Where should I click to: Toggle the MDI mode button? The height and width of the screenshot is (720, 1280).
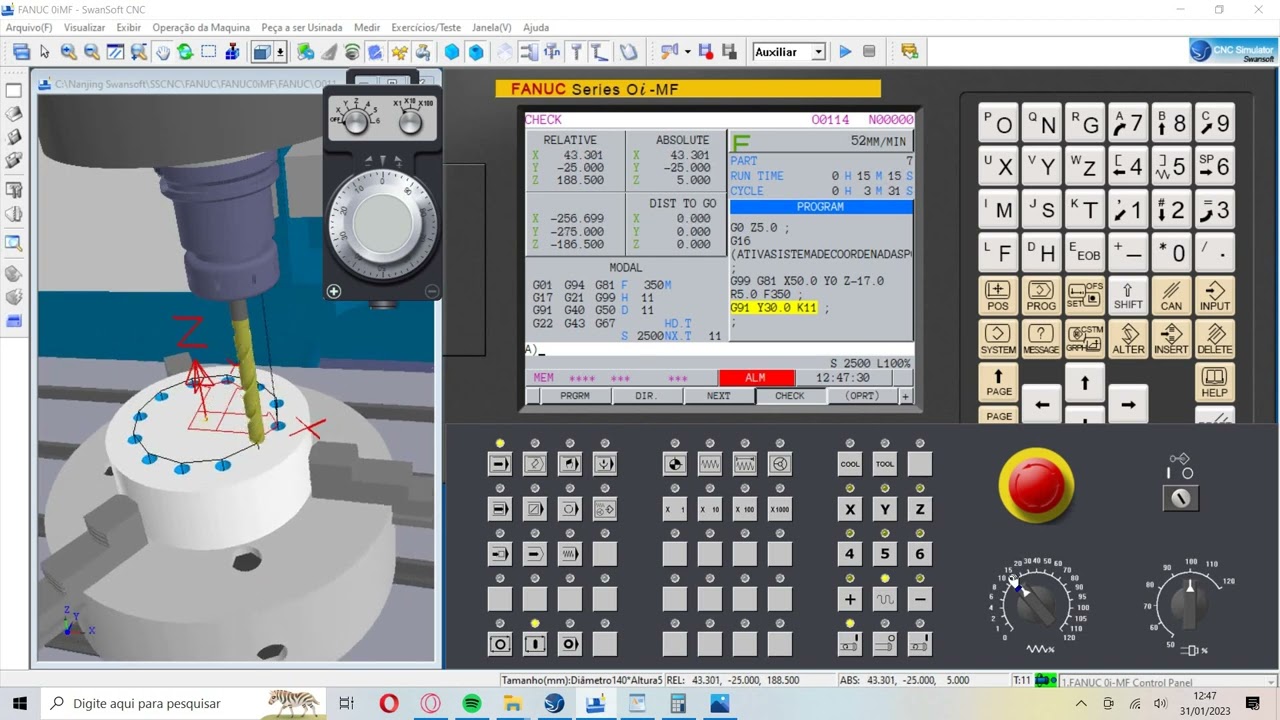click(570, 464)
